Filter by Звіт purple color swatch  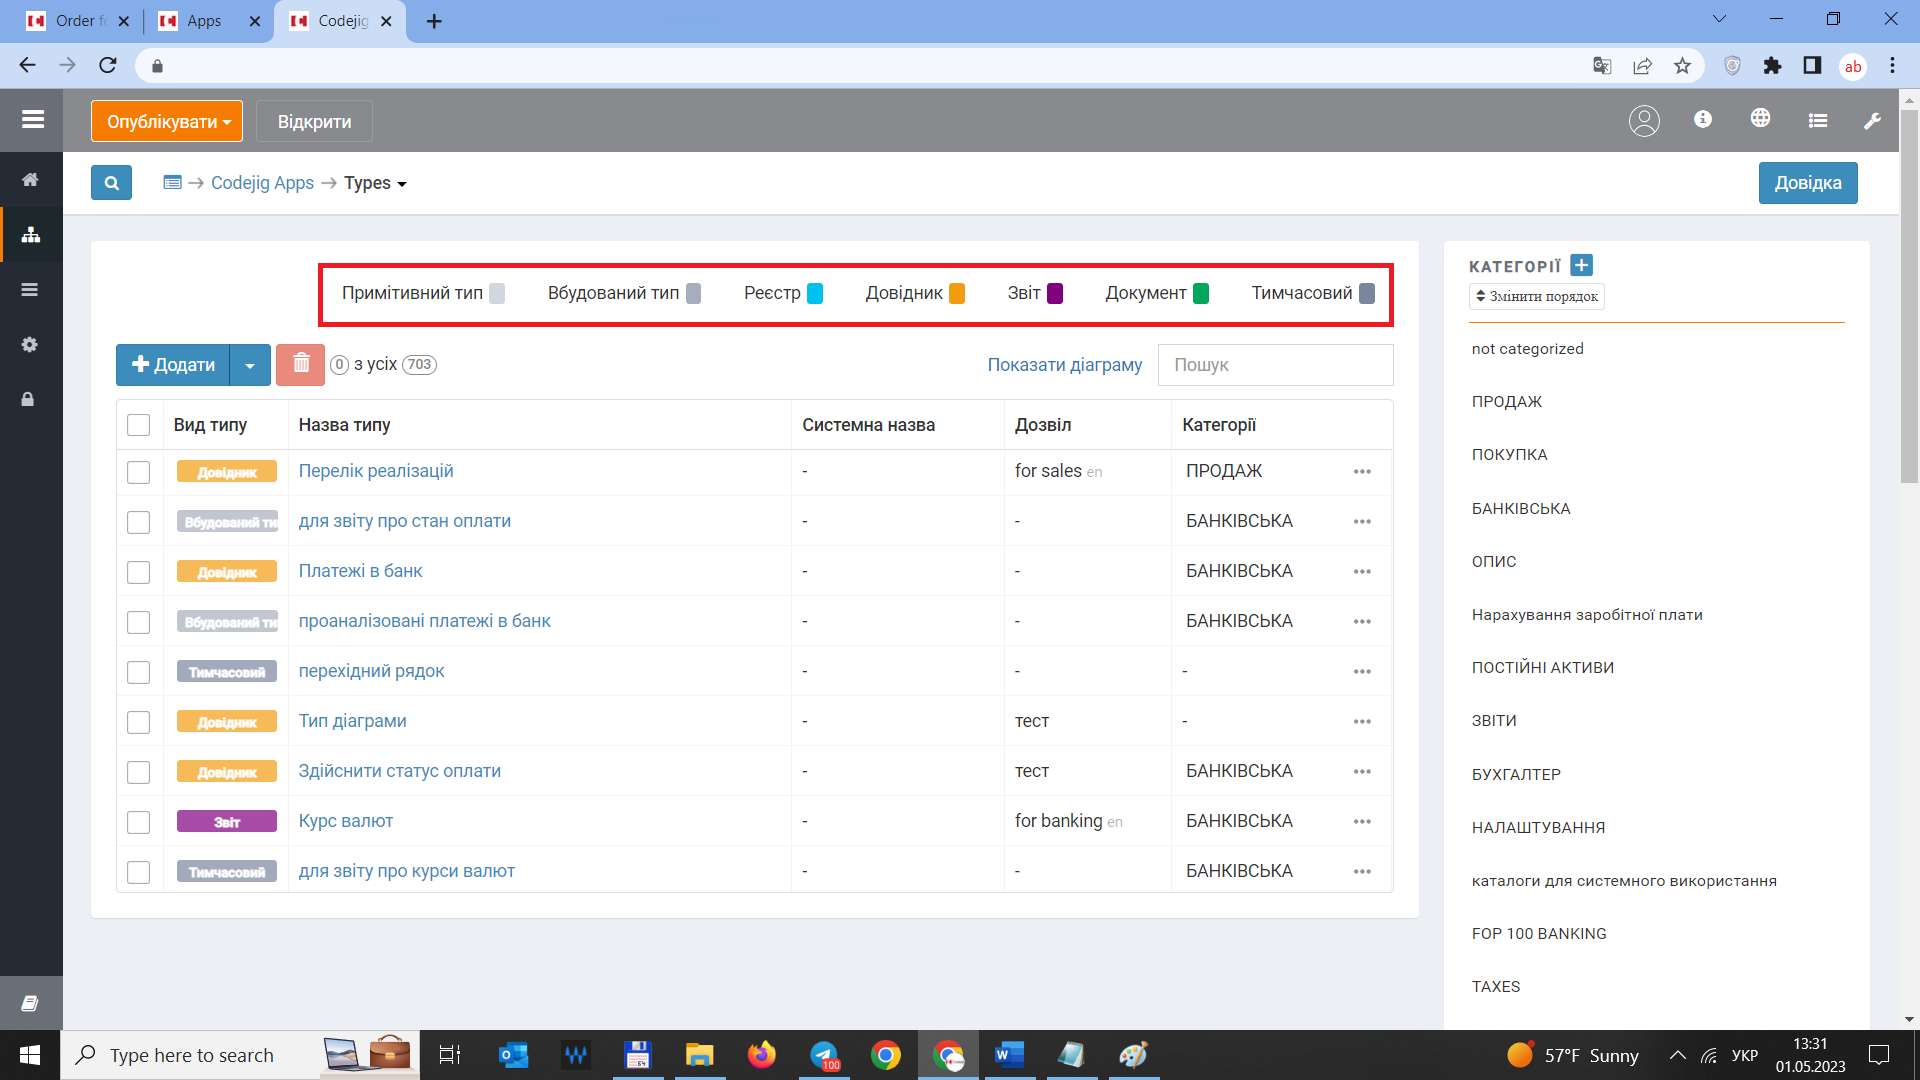coord(1055,293)
